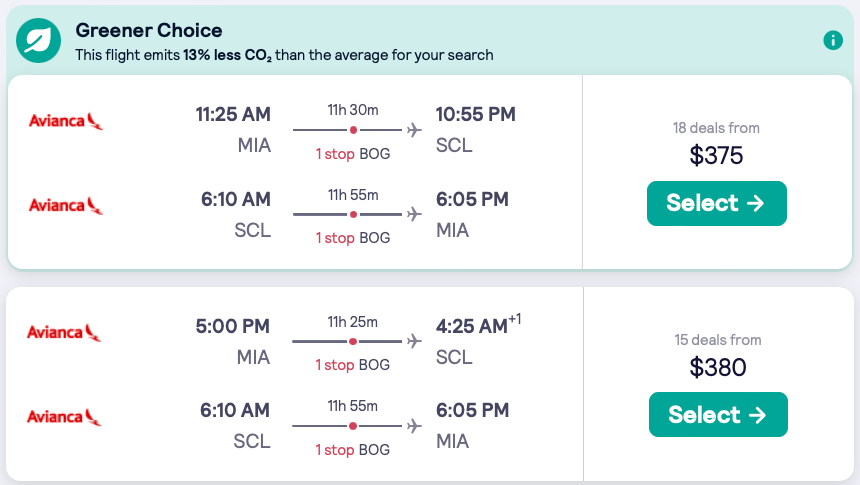The width and height of the screenshot is (860, 485).
Task: Click airplane icon on the 11h 30m leg
Action: [x=414, y=130]
